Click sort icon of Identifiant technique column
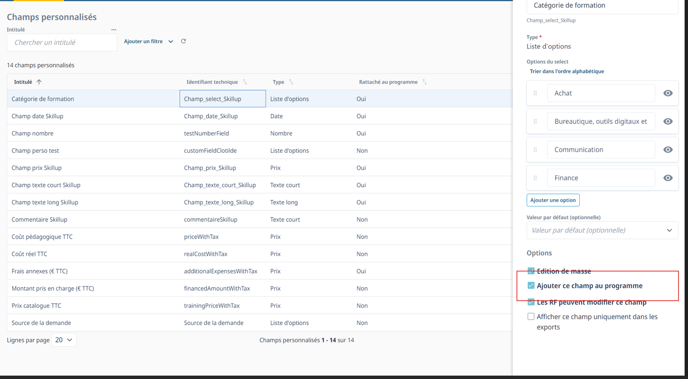The width and height of the screenshot is (688, 379). [245, 82]
